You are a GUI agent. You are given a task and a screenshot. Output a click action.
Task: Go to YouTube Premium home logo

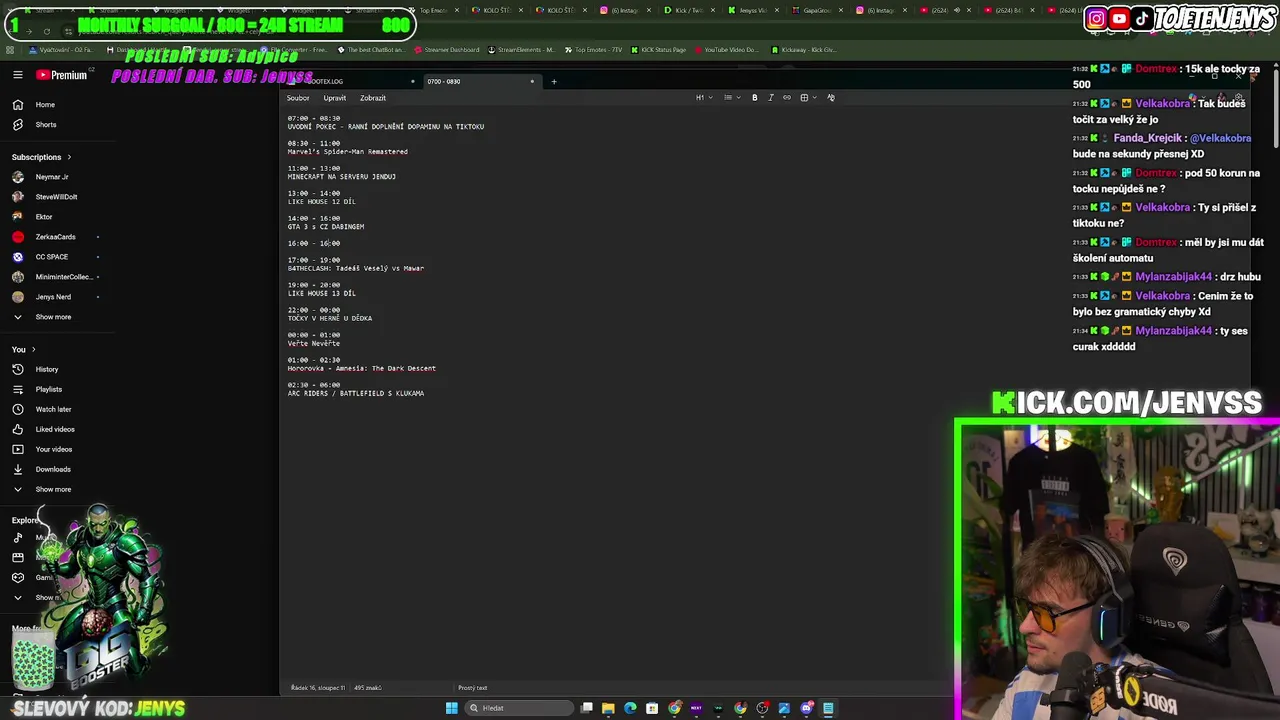64,75
